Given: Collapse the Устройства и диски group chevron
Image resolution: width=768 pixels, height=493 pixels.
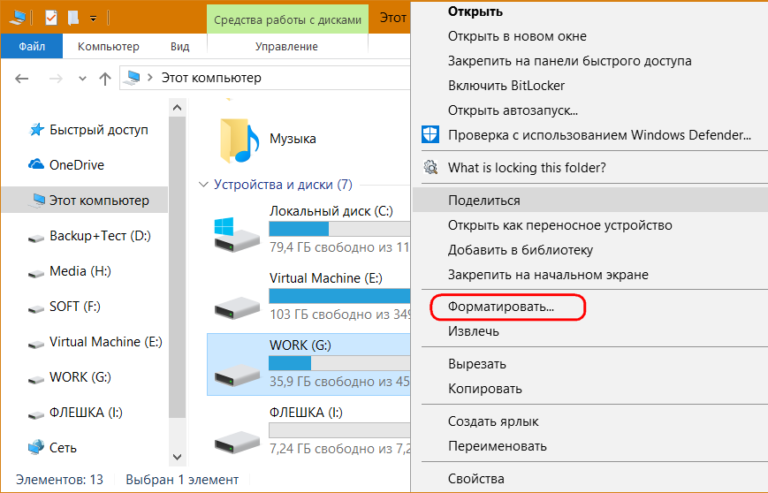Looking at the screenshot, I should [x=203, y=185].
